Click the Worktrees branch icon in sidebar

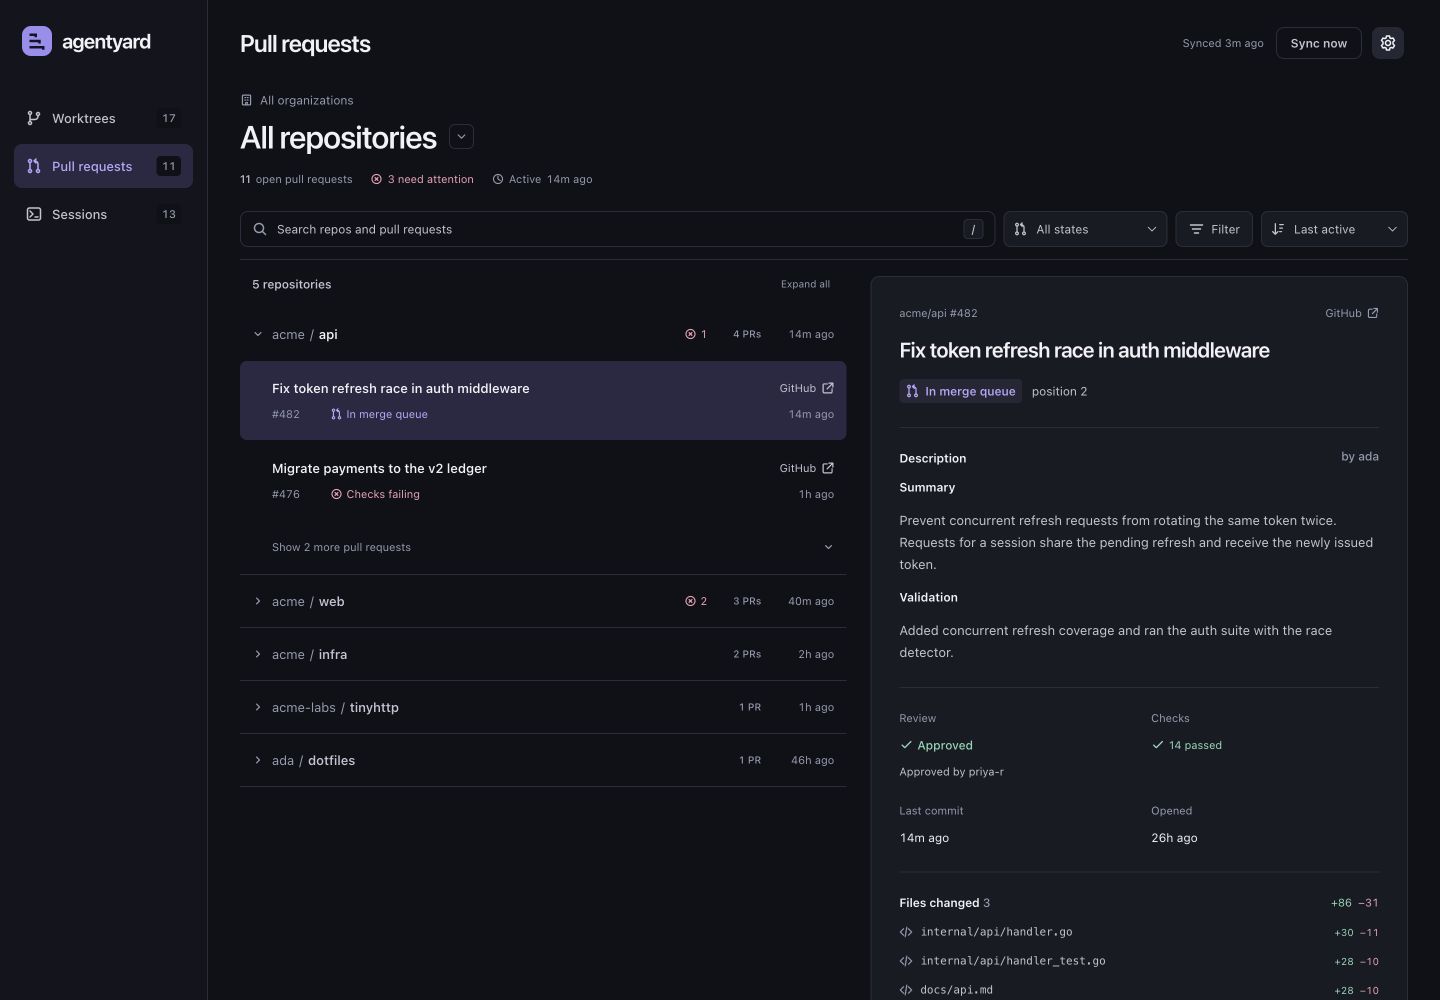34,118
